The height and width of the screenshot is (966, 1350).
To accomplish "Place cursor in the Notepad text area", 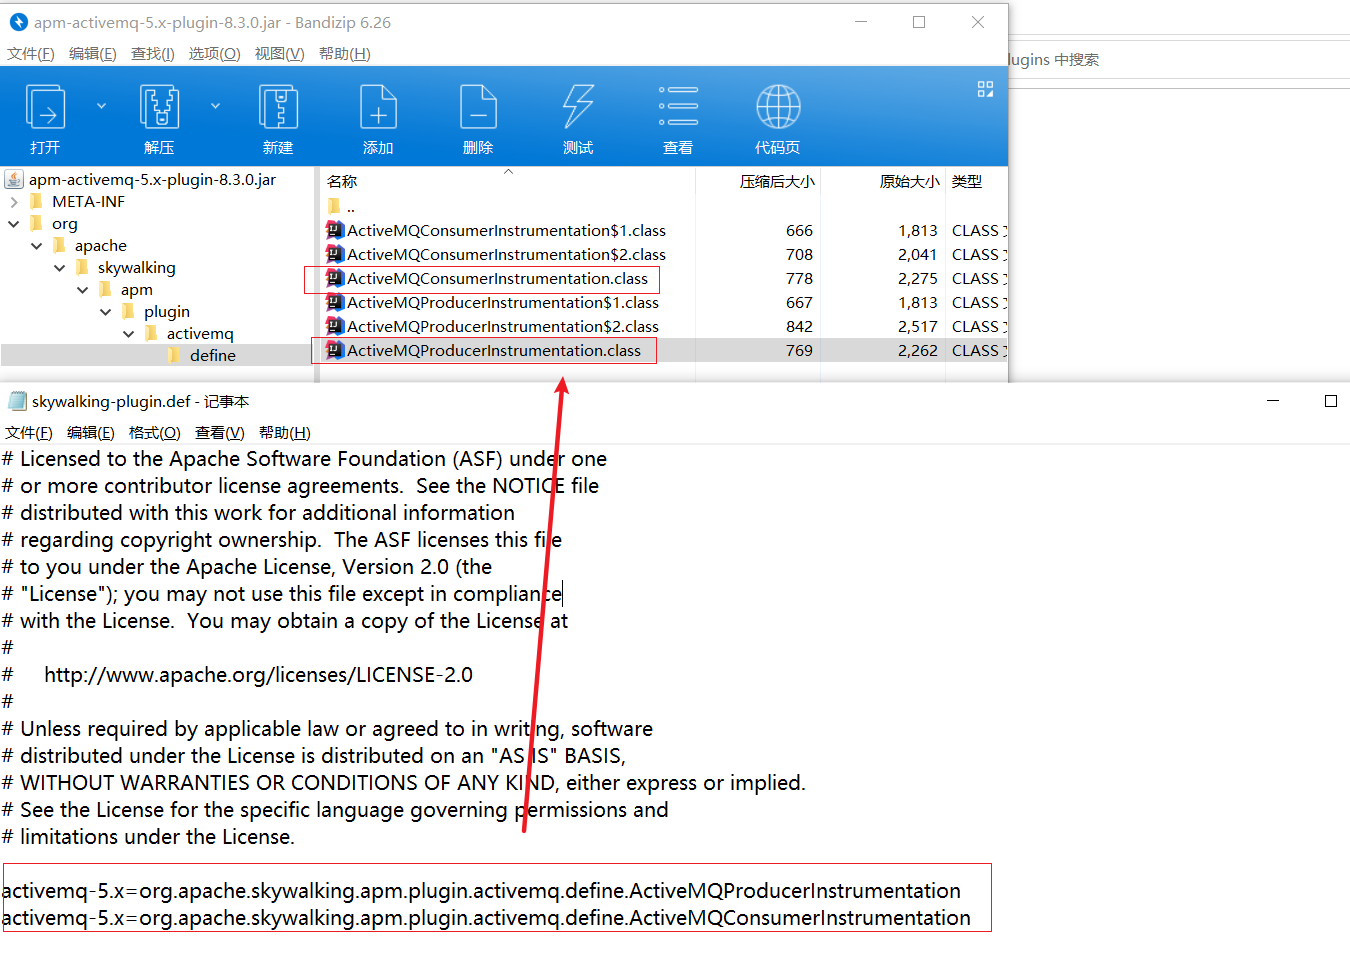I will [400, 650].
